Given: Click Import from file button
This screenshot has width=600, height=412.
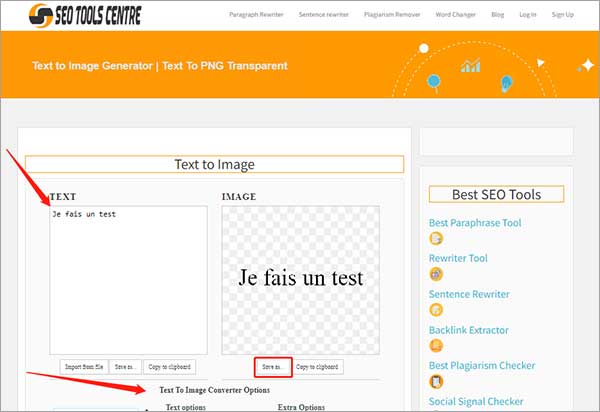Looking at the screenshot, I should 84,367.
